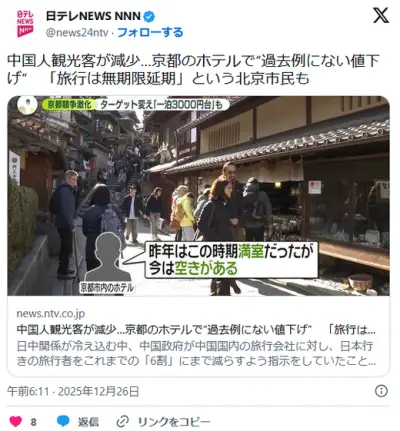The height and width of the screenshot is (431, 400).
Task: Open the 日テレNEWS NNN account name
Action: (x=93, y=16)
